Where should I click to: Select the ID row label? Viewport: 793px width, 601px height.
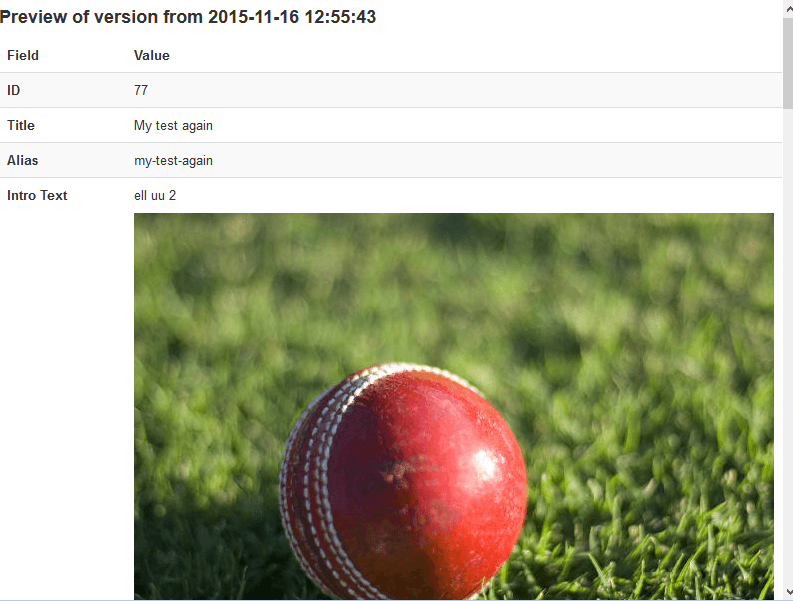click(14, 90)
